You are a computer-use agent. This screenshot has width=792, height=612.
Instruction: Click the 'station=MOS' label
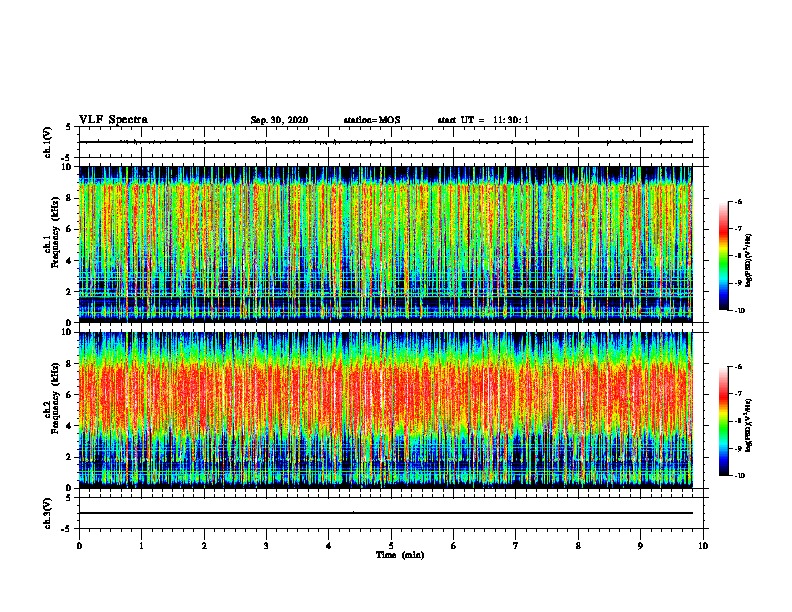[372, 120]
